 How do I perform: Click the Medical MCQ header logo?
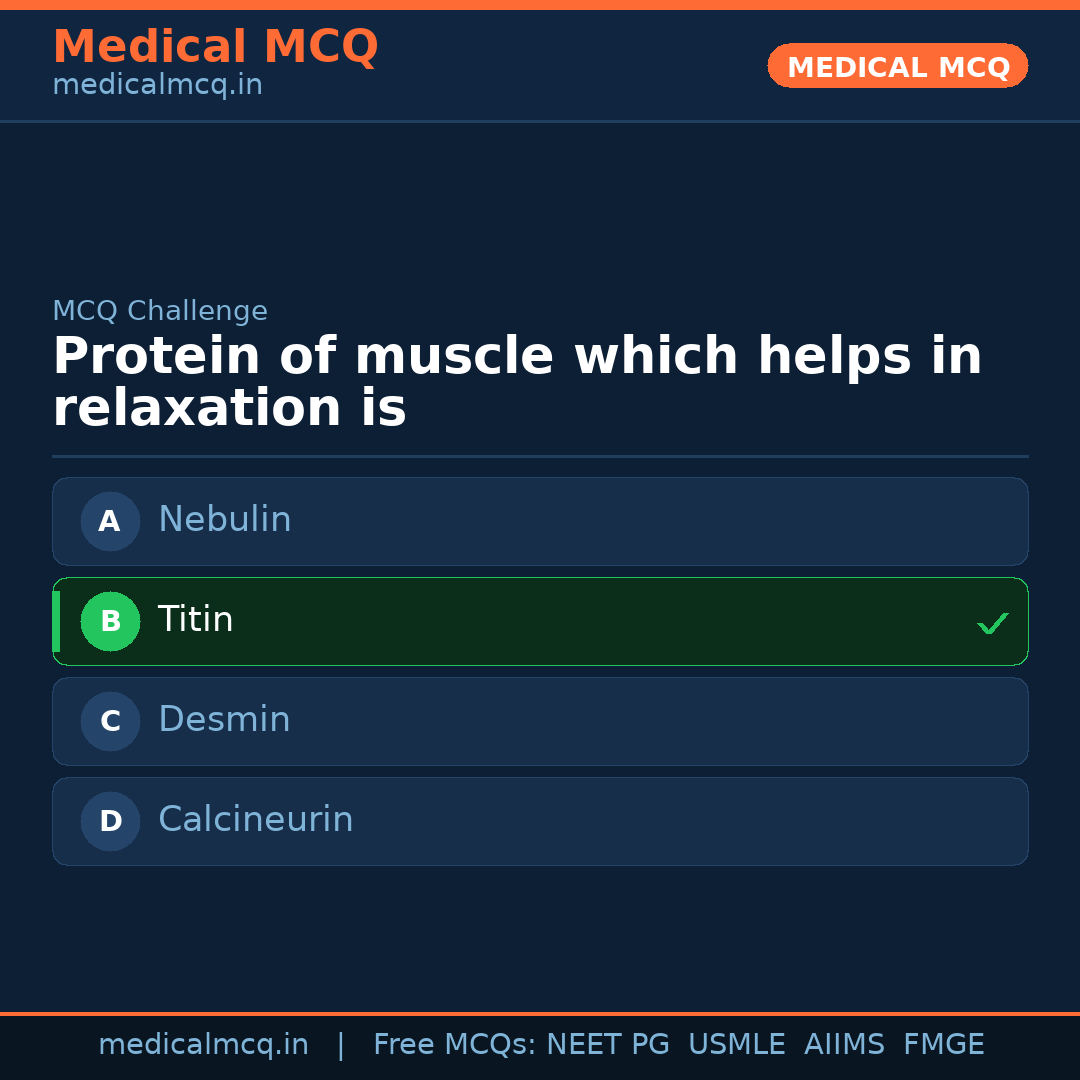click(x=215, y=47)
